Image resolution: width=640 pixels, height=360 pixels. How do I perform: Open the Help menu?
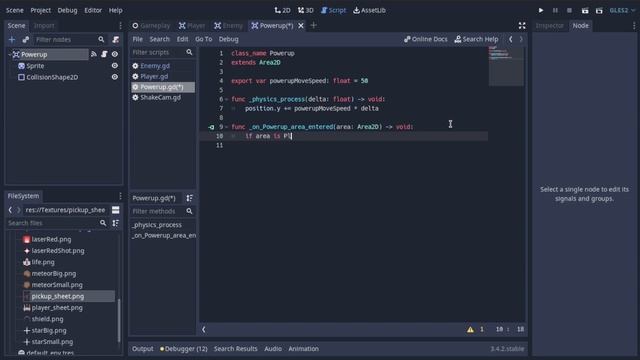coord(116,10)
